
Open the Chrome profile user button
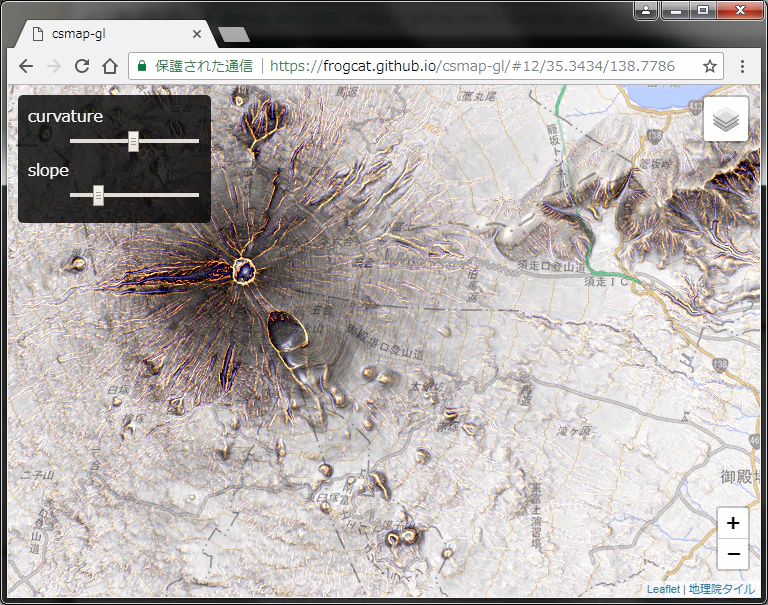pyautogui.click(x=646, y=10)
